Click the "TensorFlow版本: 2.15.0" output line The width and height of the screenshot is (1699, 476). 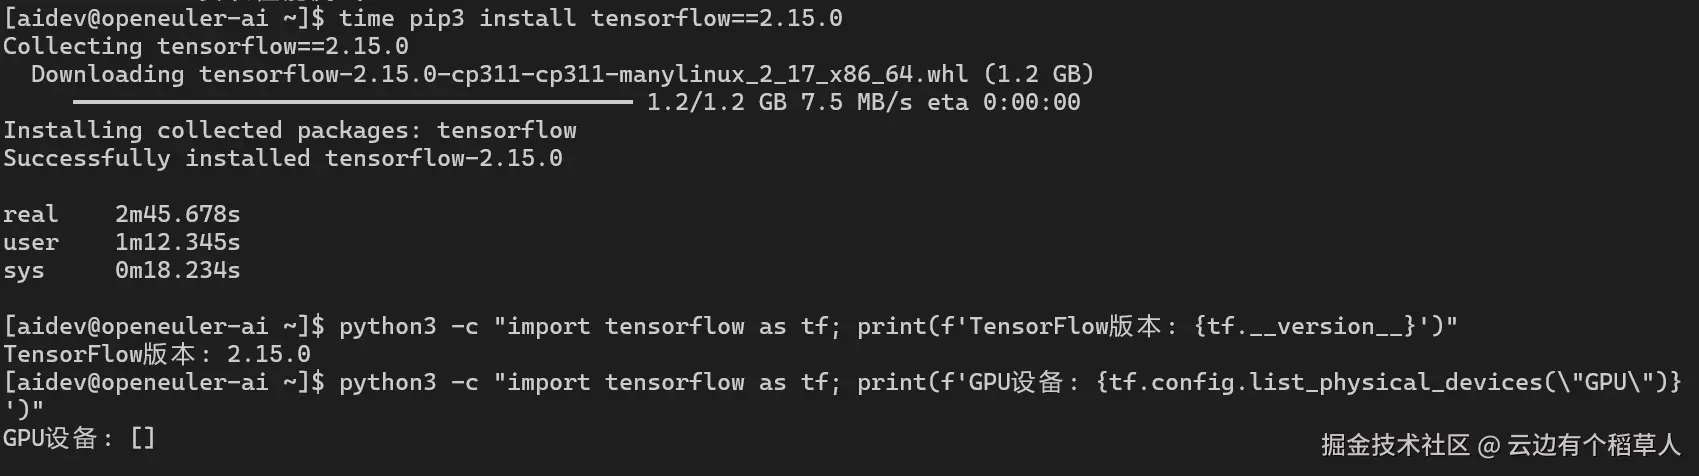[x=157, y=354]
